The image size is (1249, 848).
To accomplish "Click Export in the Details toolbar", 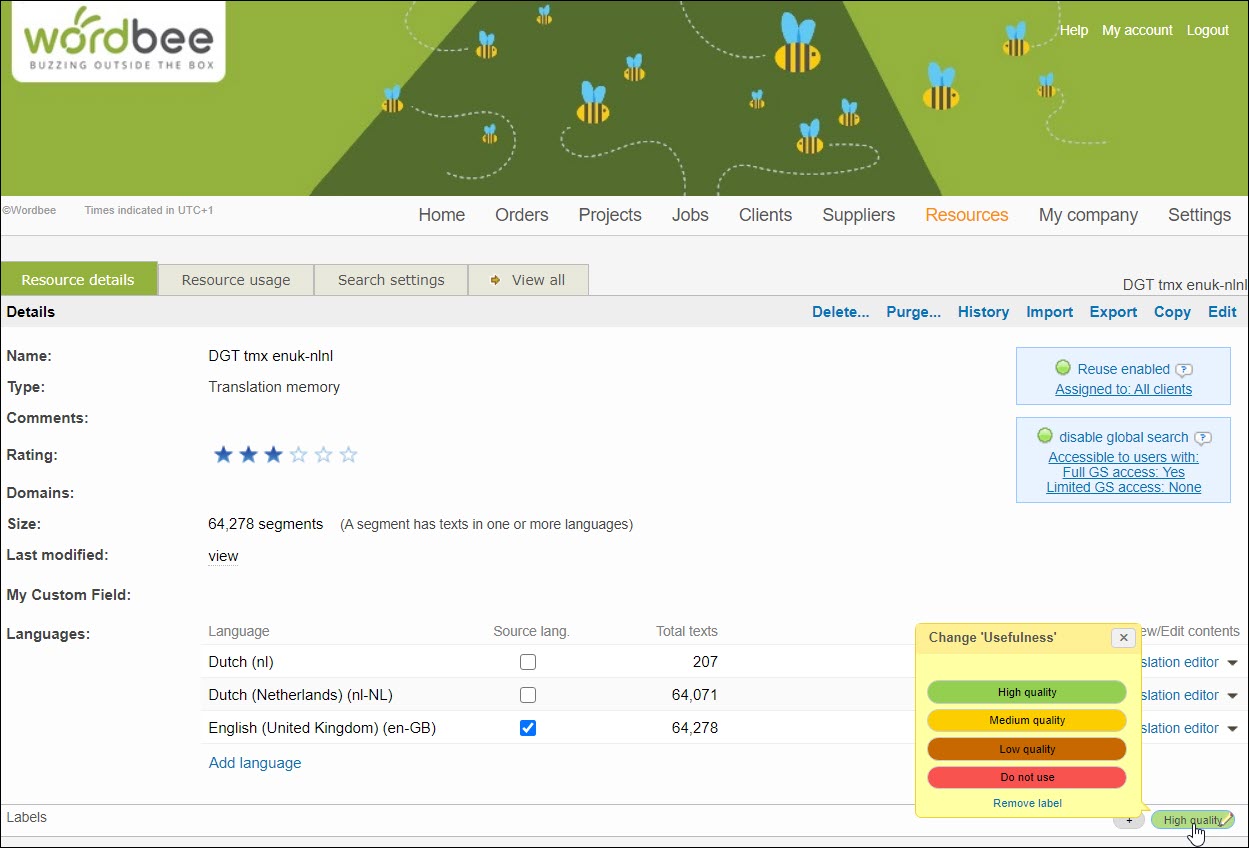I will point(1113,312).
